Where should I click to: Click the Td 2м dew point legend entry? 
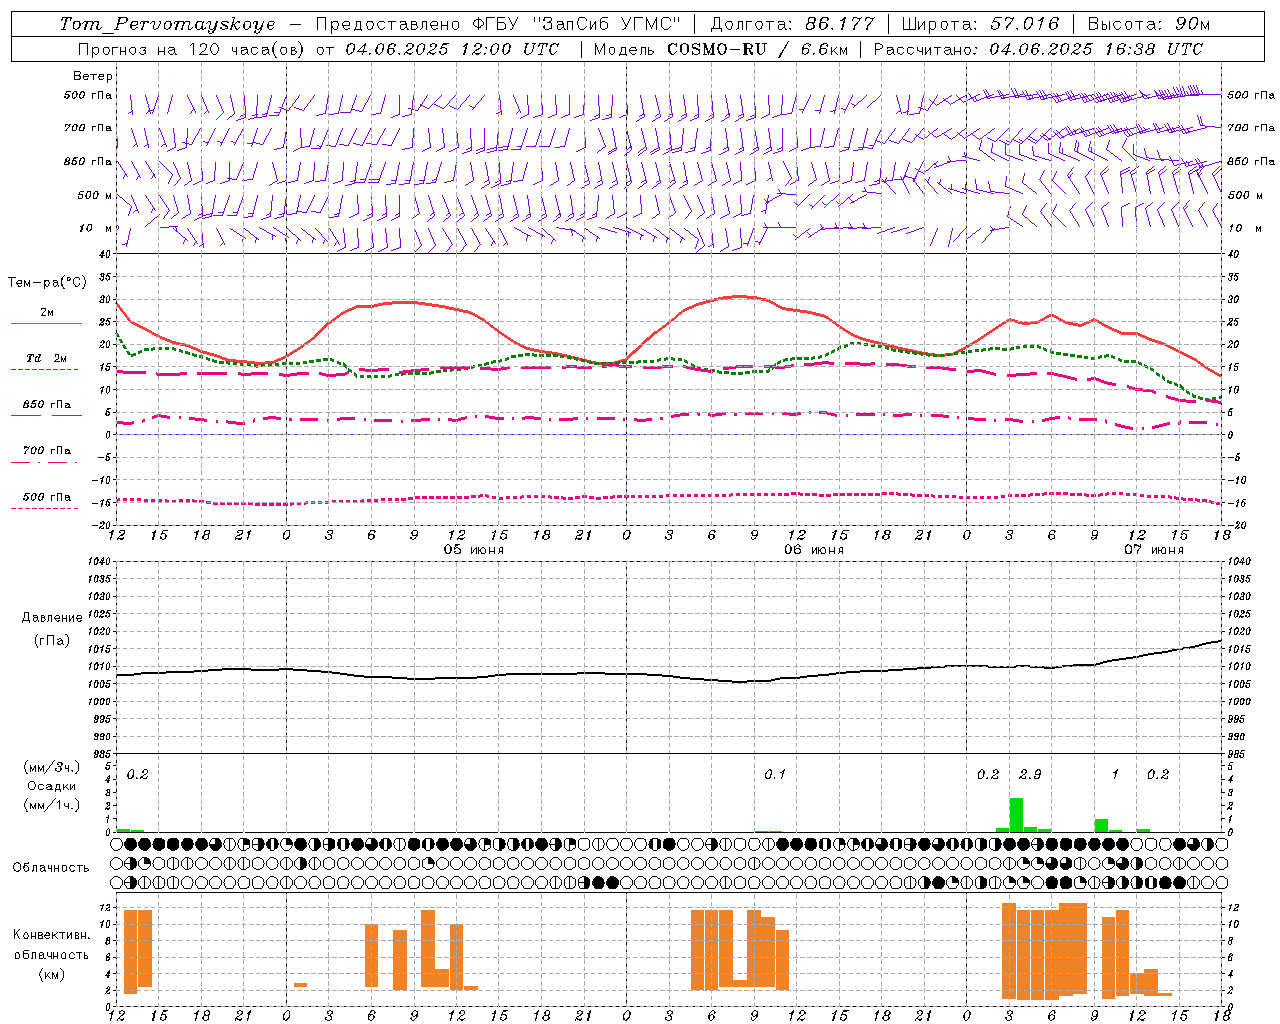coord(47,358)
